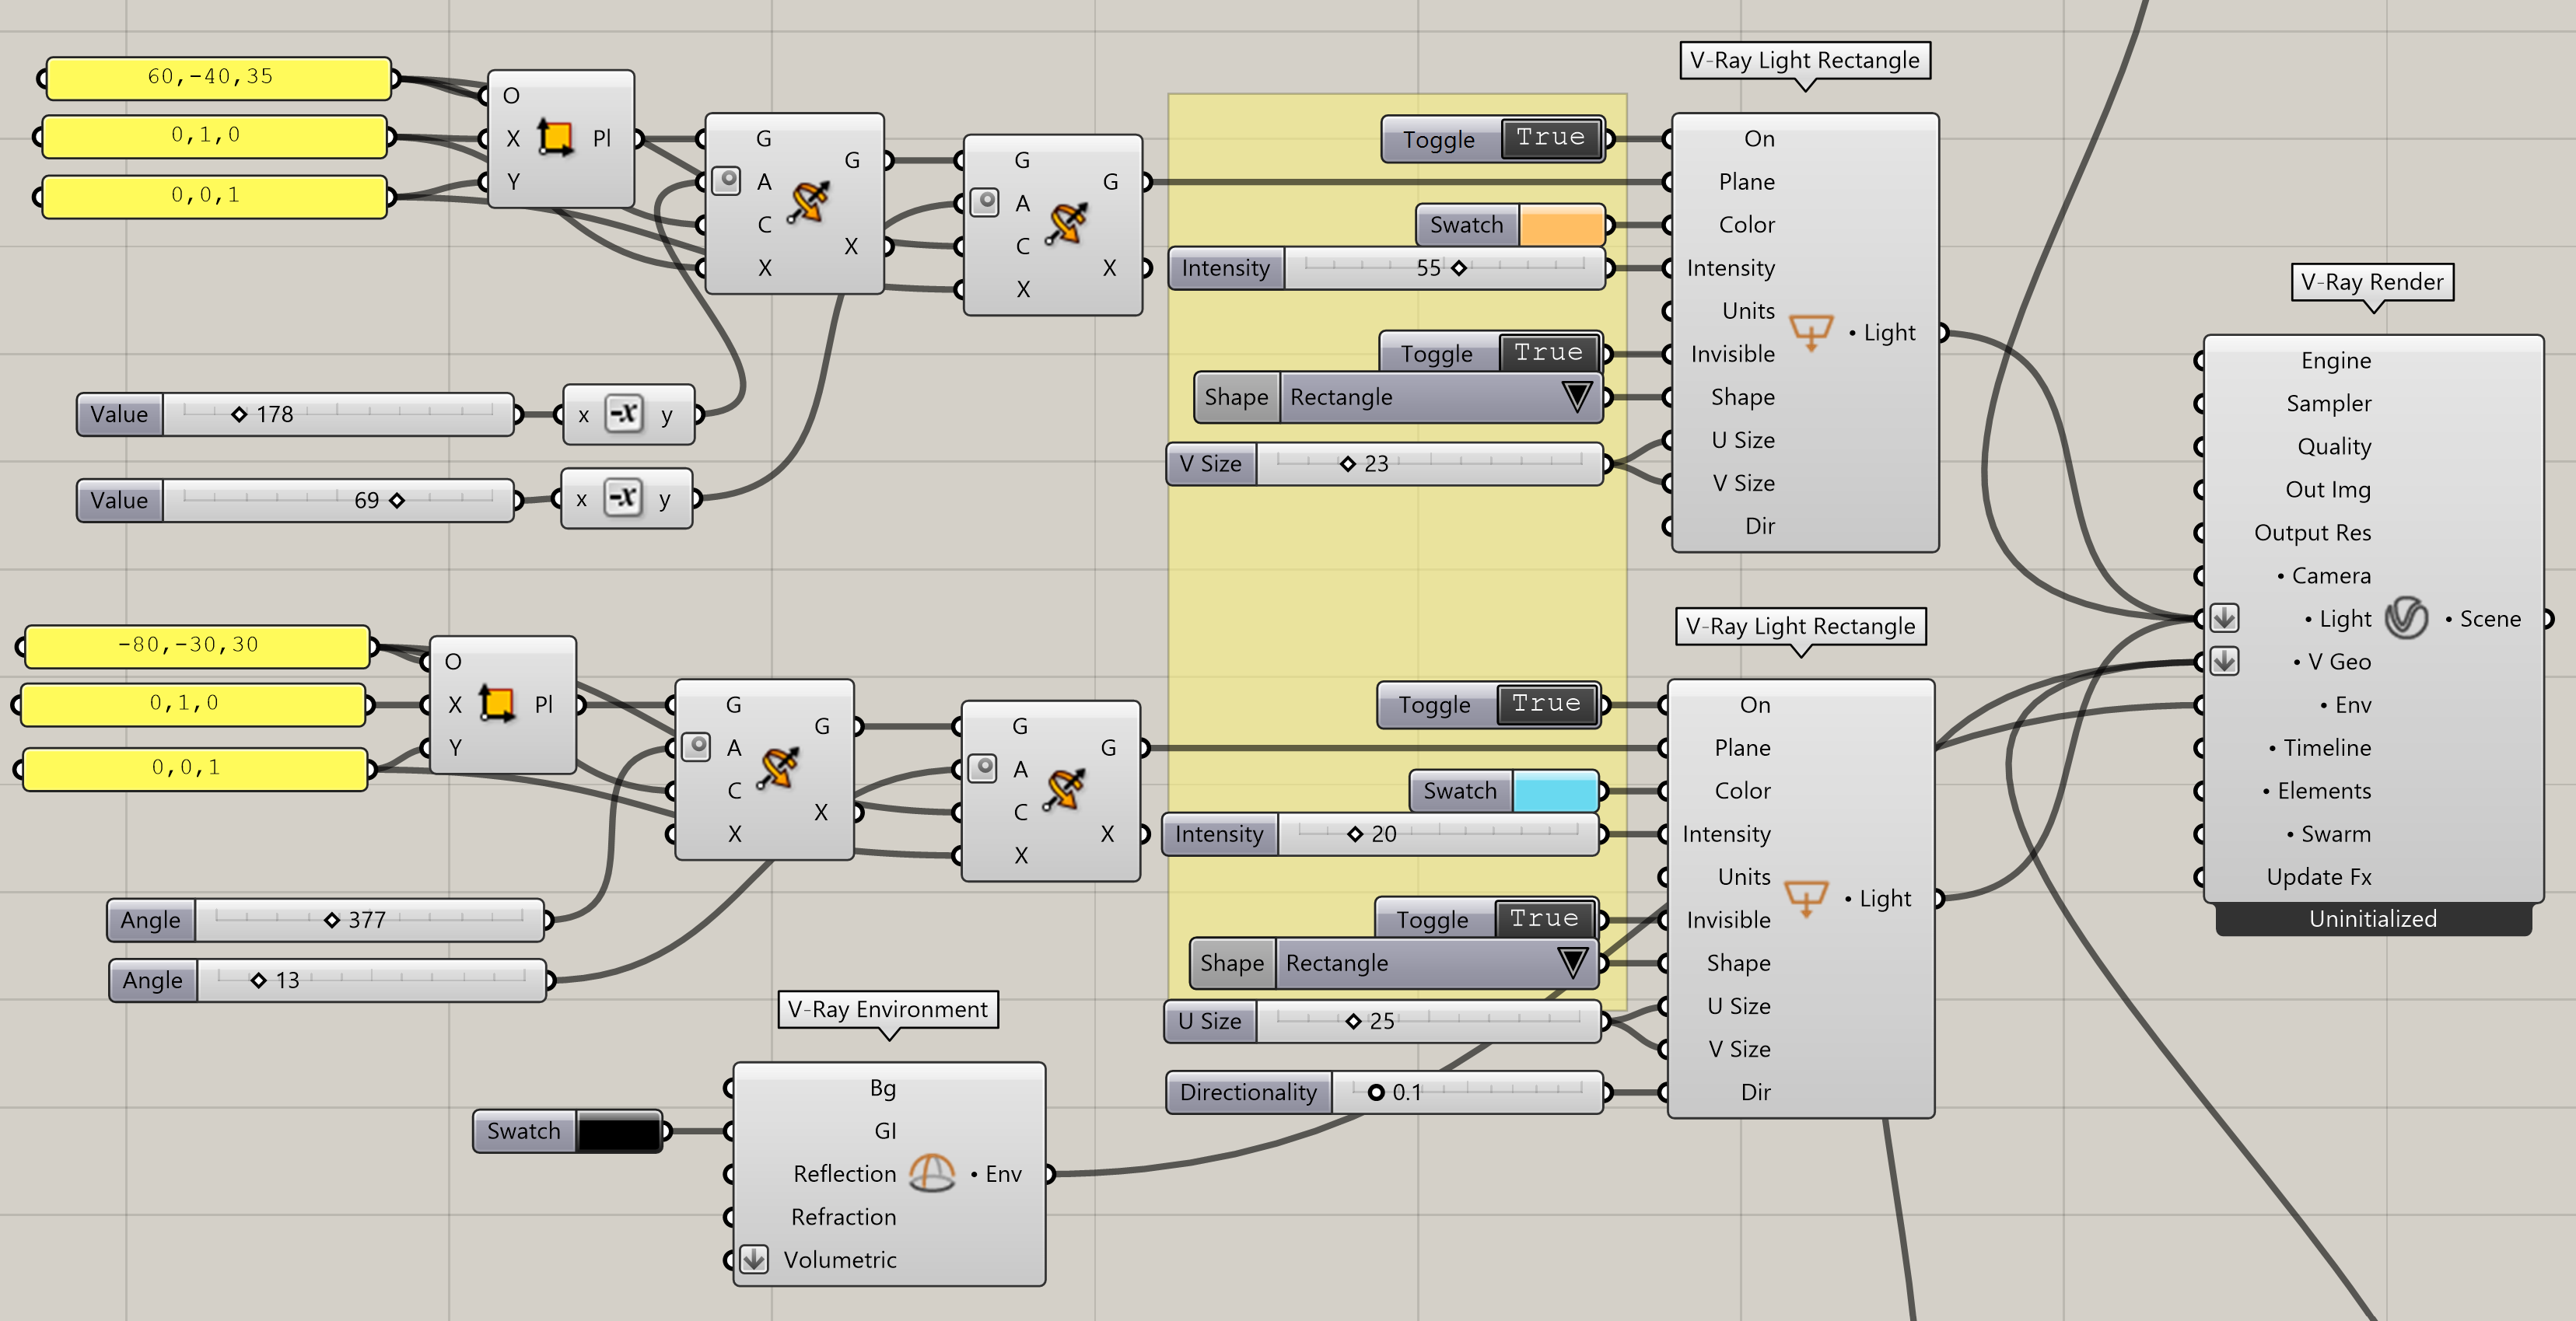Click the Negative icon beside Value 178
Image resolution: width=2576 pixels, height=1321 pixels.
(625, 414)
